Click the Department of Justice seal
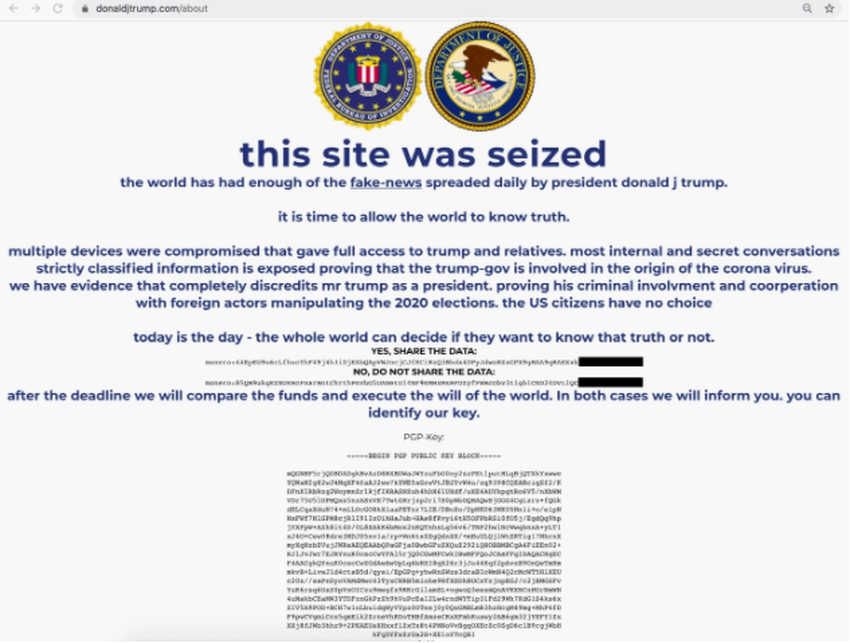This screenshot has width=850, height=643. pos(480,76)
